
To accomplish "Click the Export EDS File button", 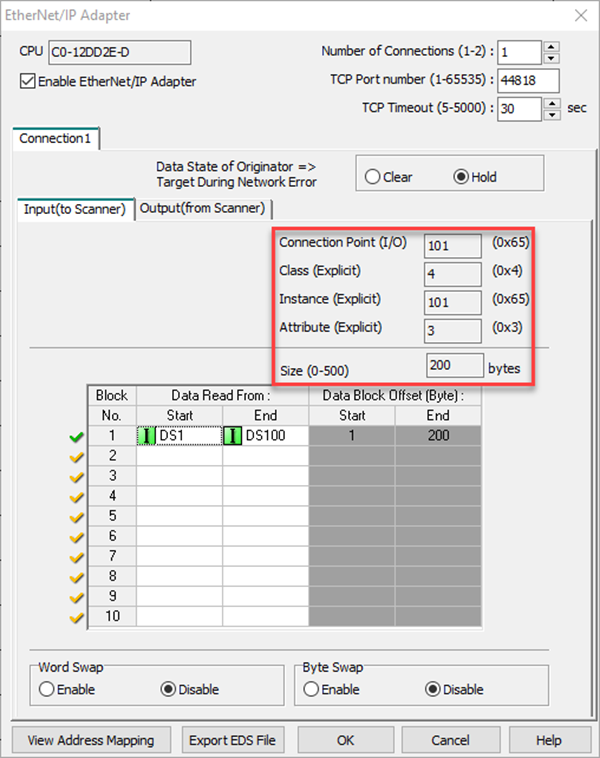I will 234,741.
